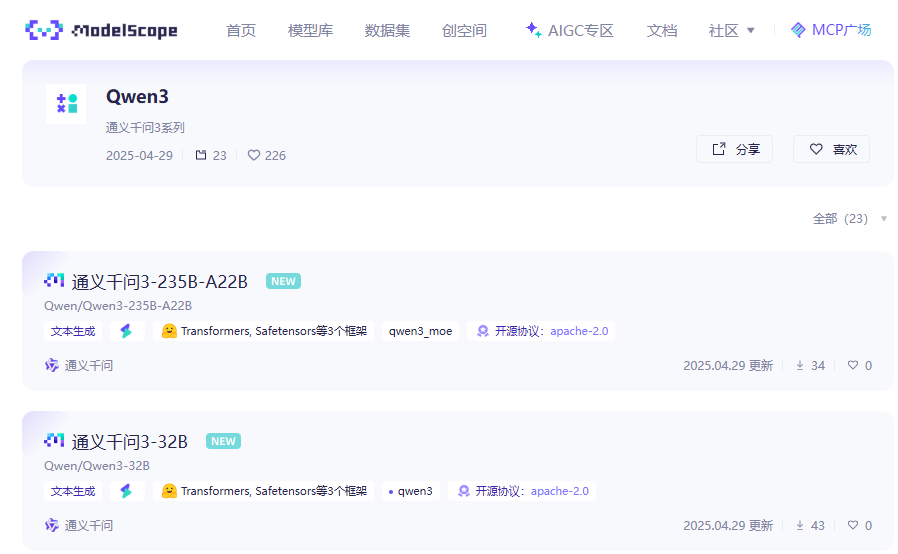Image resolution: width=898 pixels, height=554 pixels.
Task: Click the collection count icon beside 23
Action: [200, 155]
